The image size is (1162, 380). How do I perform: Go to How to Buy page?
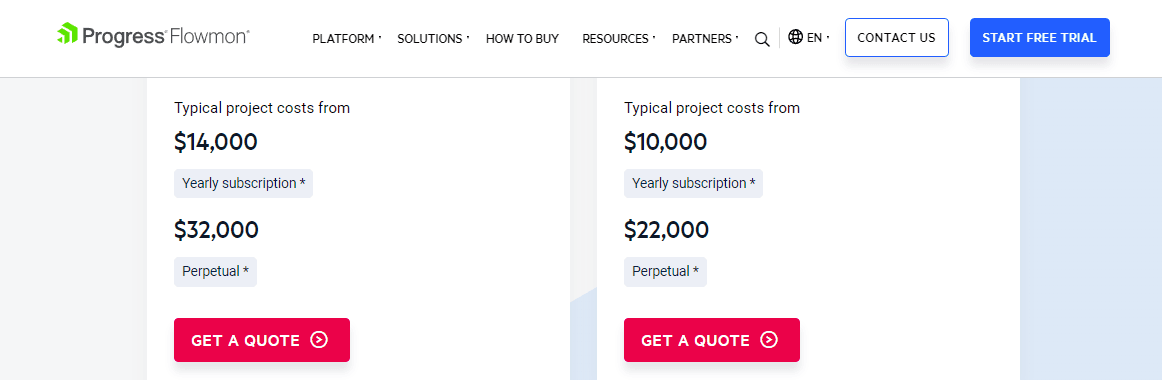pos(522,39)
